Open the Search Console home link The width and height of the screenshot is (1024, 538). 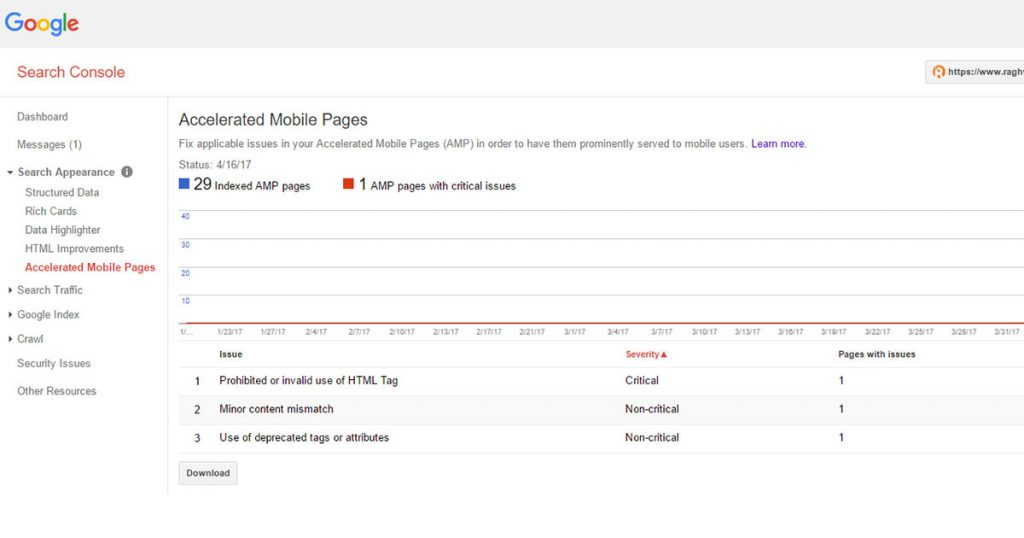71,72
